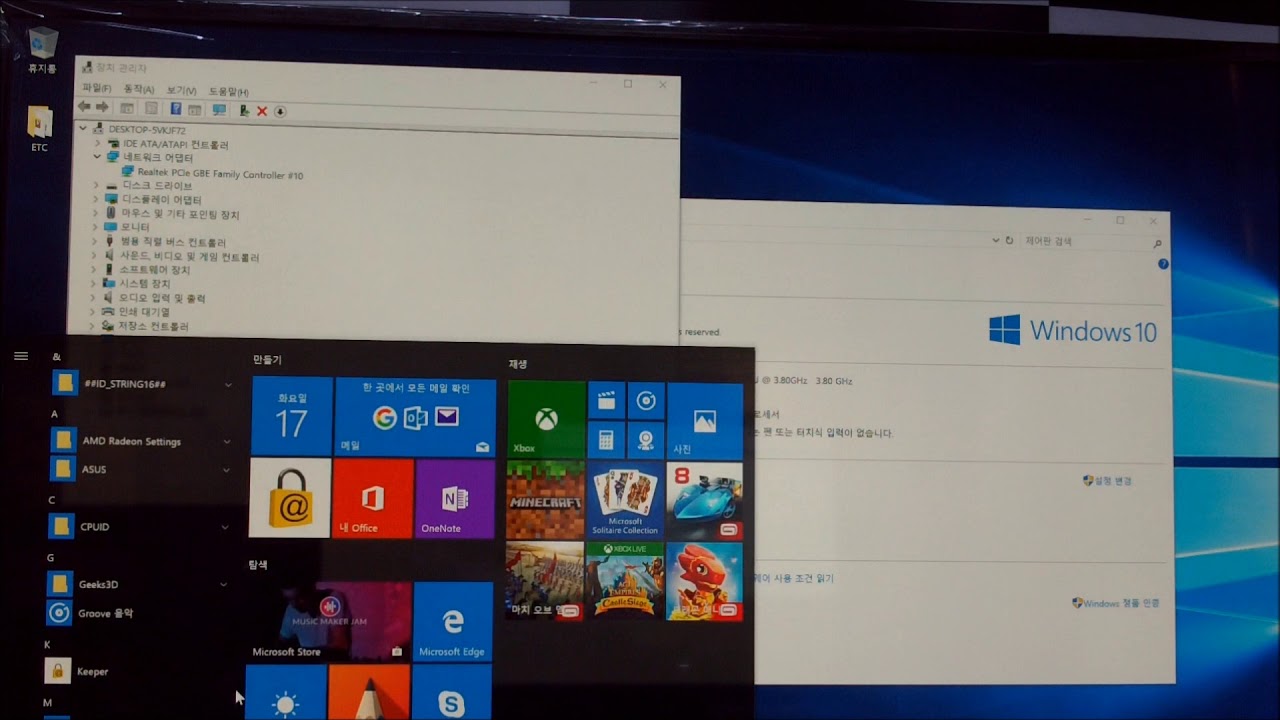Open the My Office tile
1280x720 pixels.
373,498
